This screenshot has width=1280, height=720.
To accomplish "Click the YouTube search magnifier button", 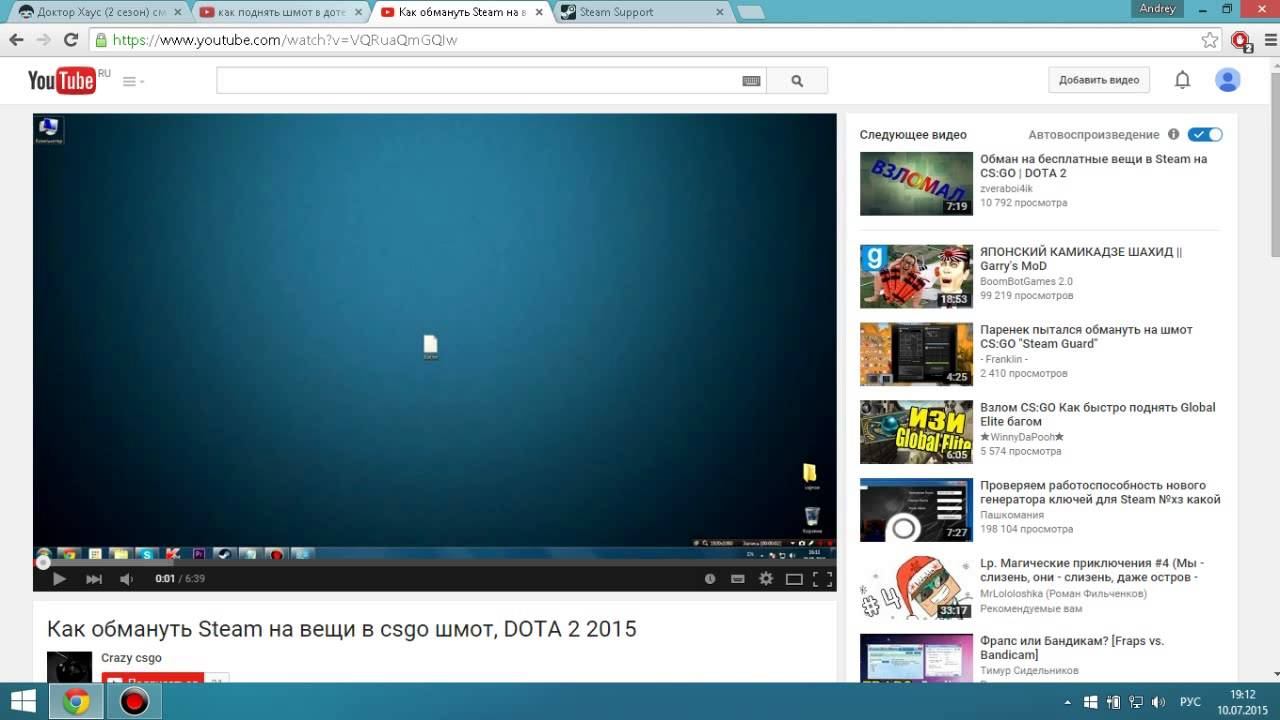I will 797,81.
